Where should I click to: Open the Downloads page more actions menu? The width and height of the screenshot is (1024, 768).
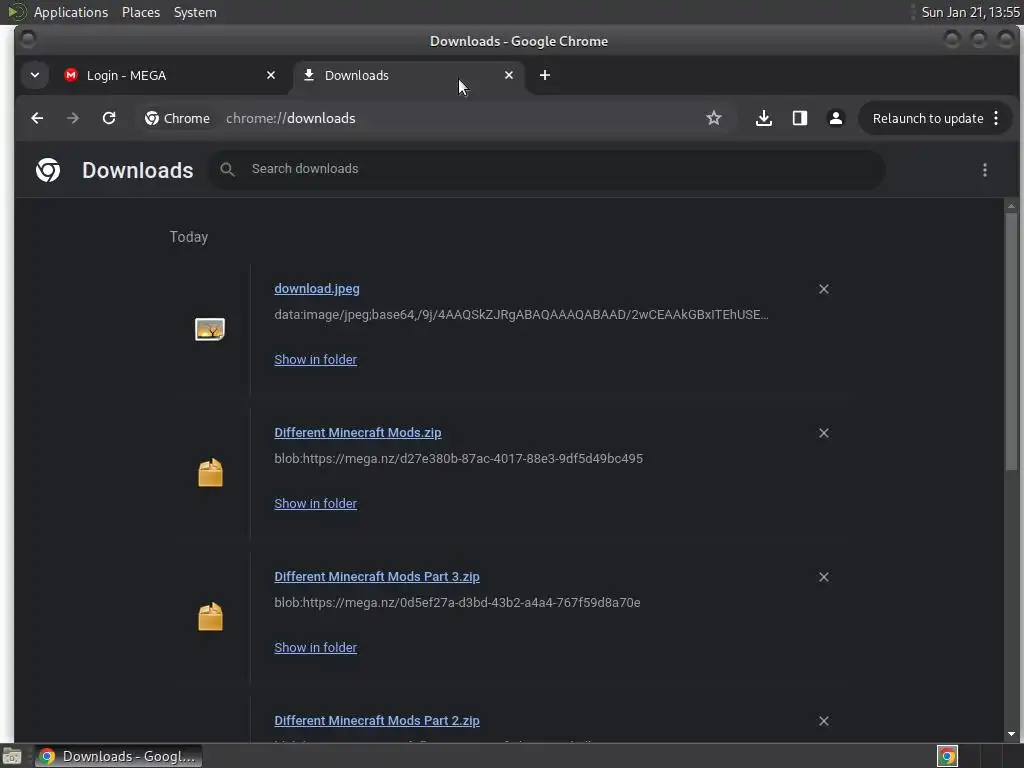(985, 170)
